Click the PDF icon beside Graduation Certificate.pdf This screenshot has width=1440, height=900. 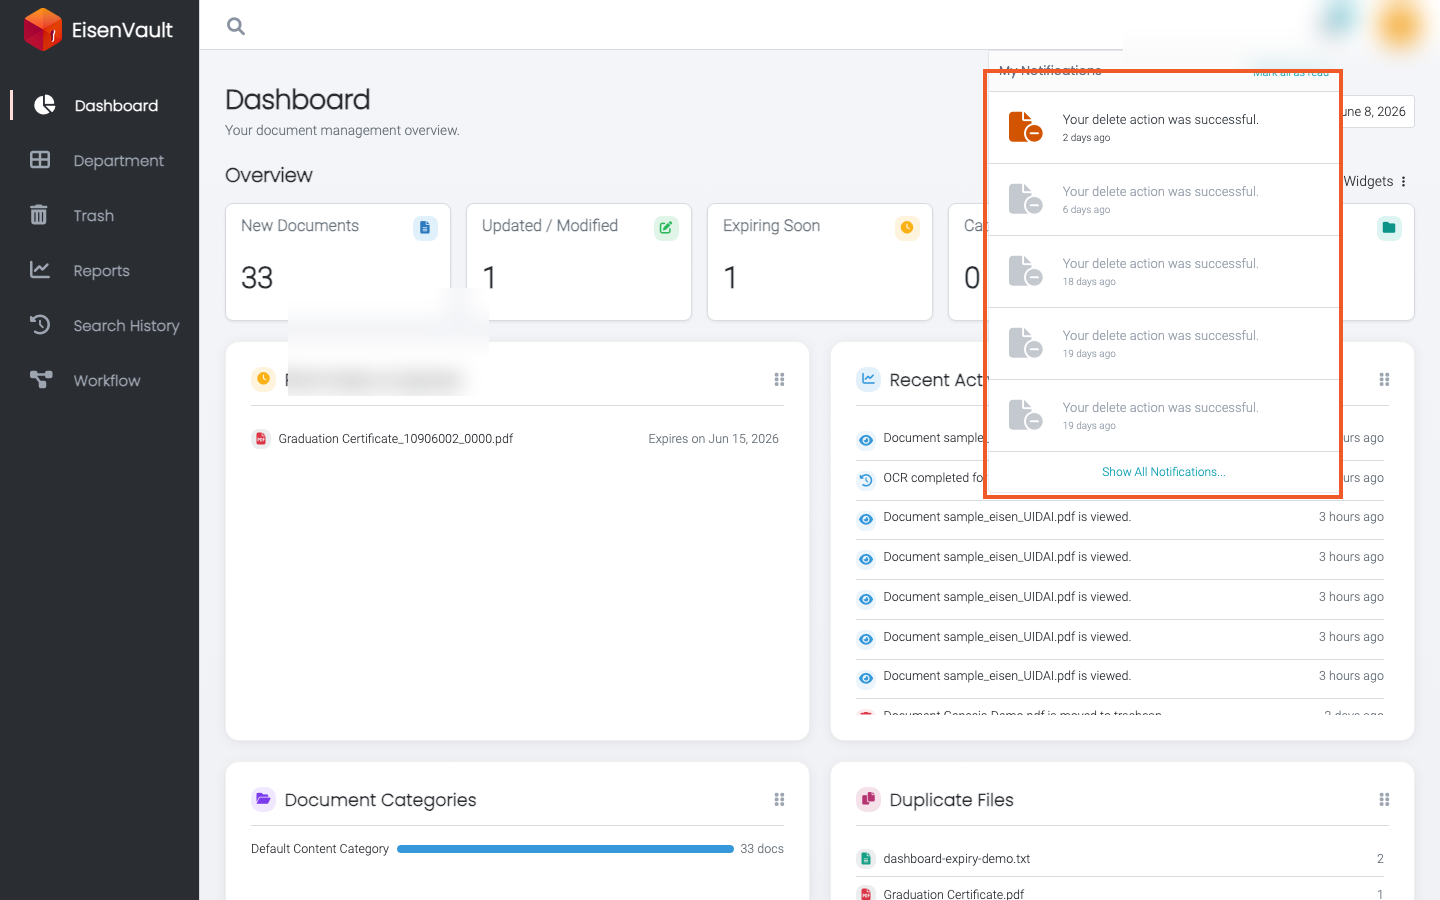coord(866,894)
